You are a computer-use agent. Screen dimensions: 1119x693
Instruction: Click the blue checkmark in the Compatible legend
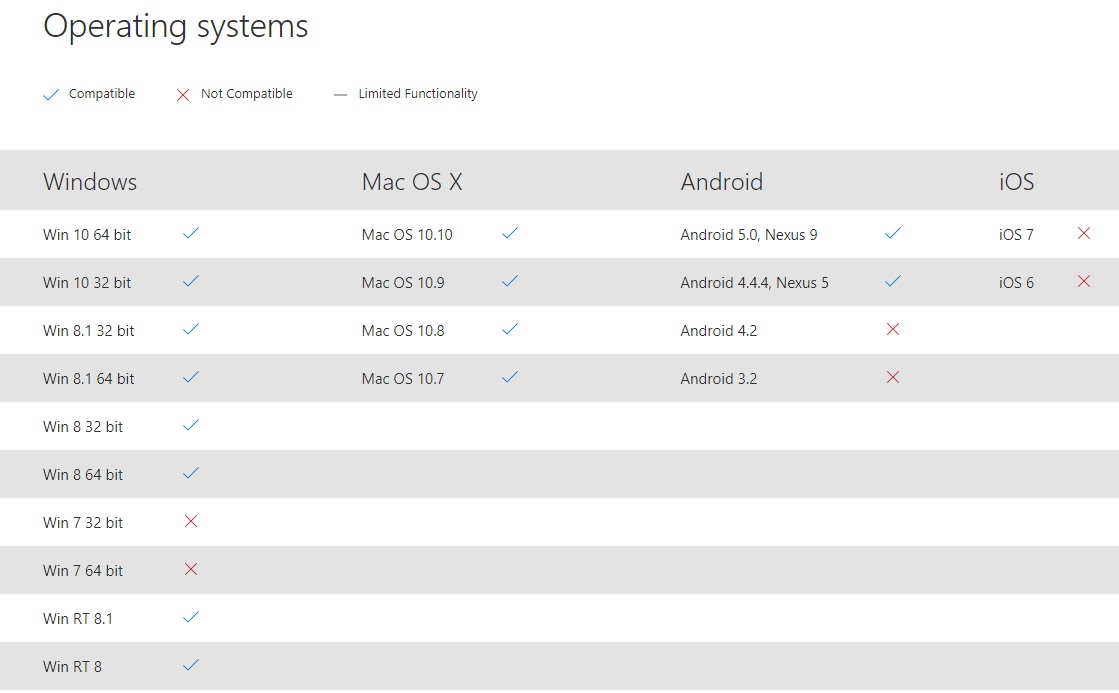(51, 95)
